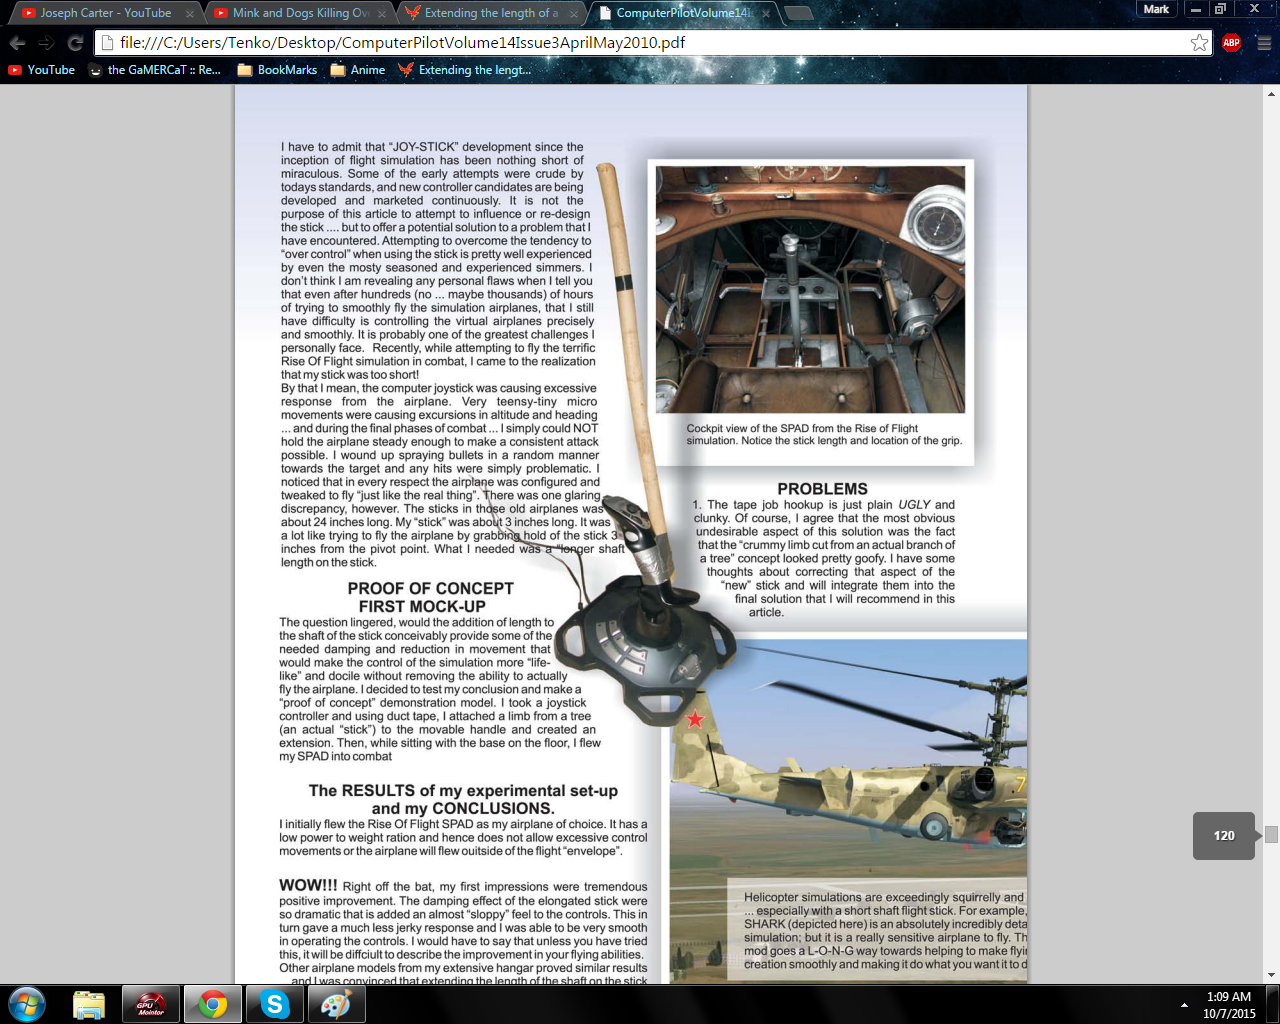Open the Adblock Plus extension icon
The image size is (1280, 1024).
(1231, 42)
